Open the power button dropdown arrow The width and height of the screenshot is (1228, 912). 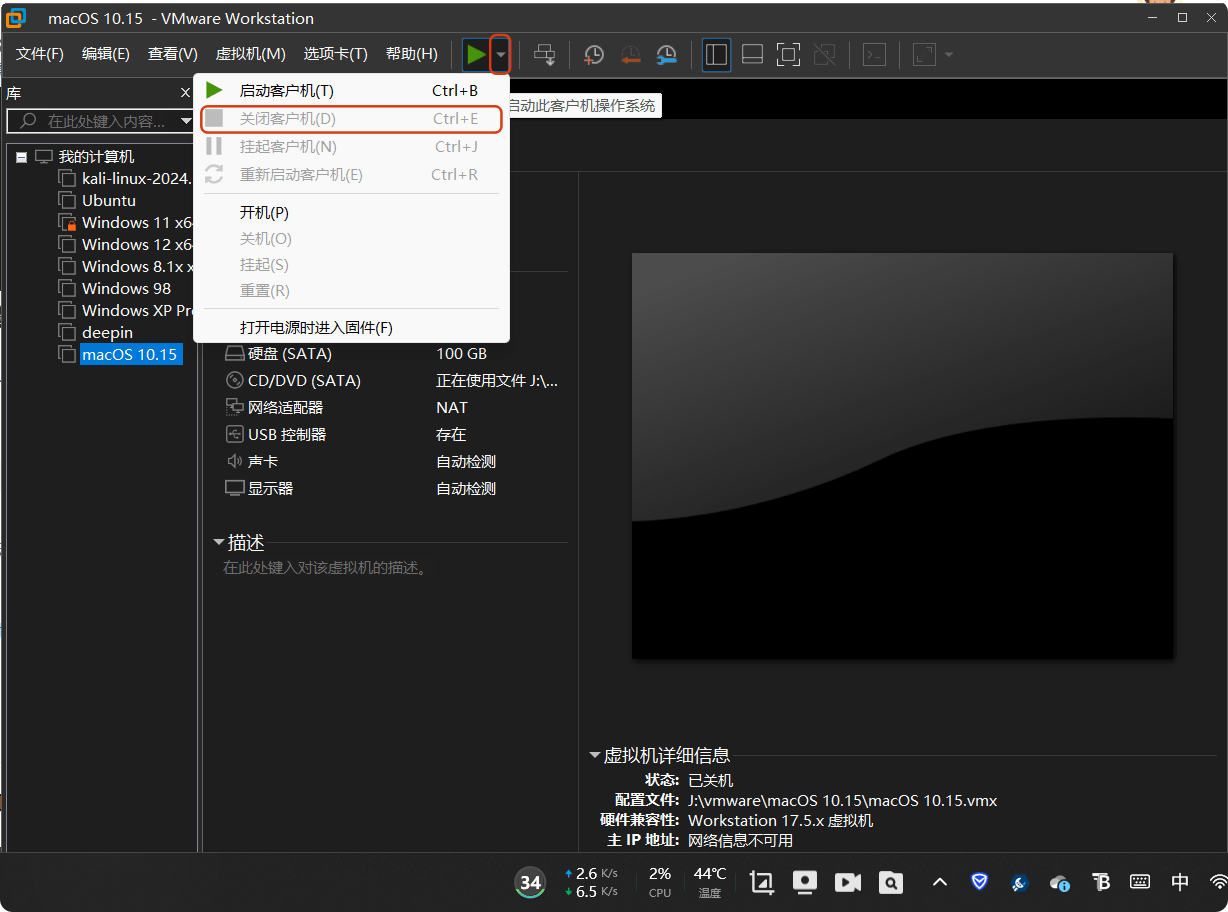(x=499, y=55)
